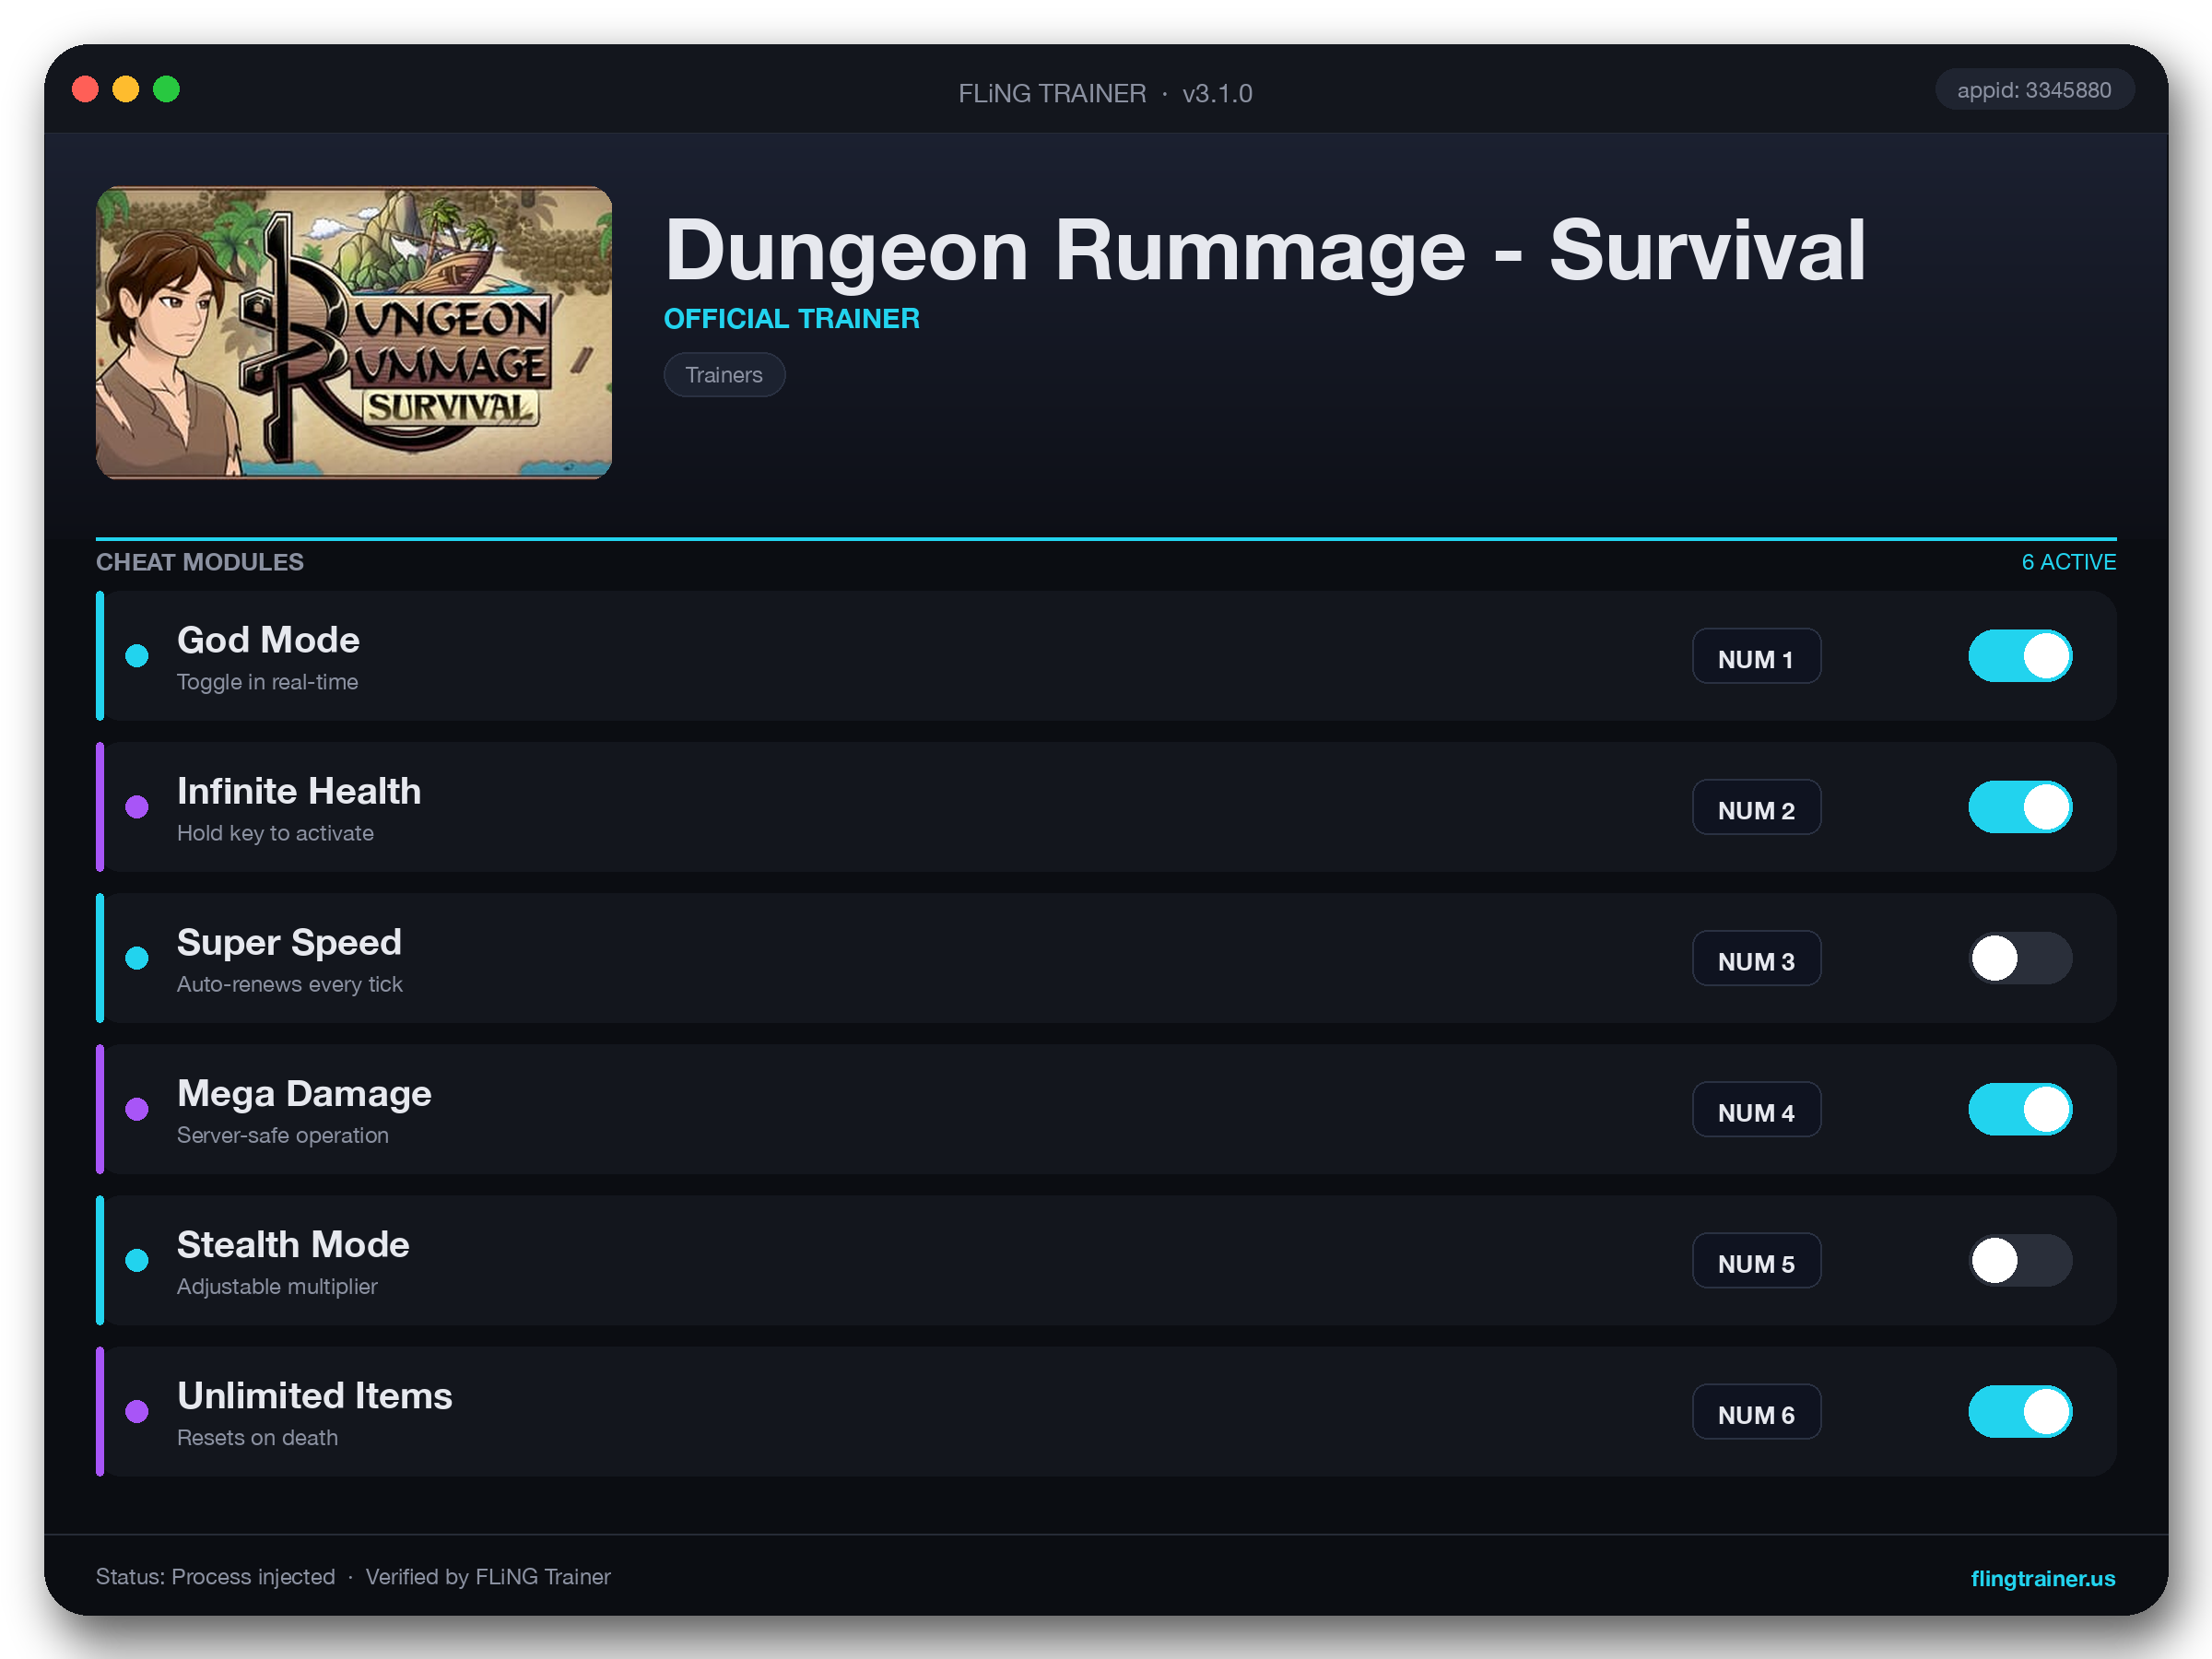Click the CHEAT MODULES section heading

tap(200, 562)
